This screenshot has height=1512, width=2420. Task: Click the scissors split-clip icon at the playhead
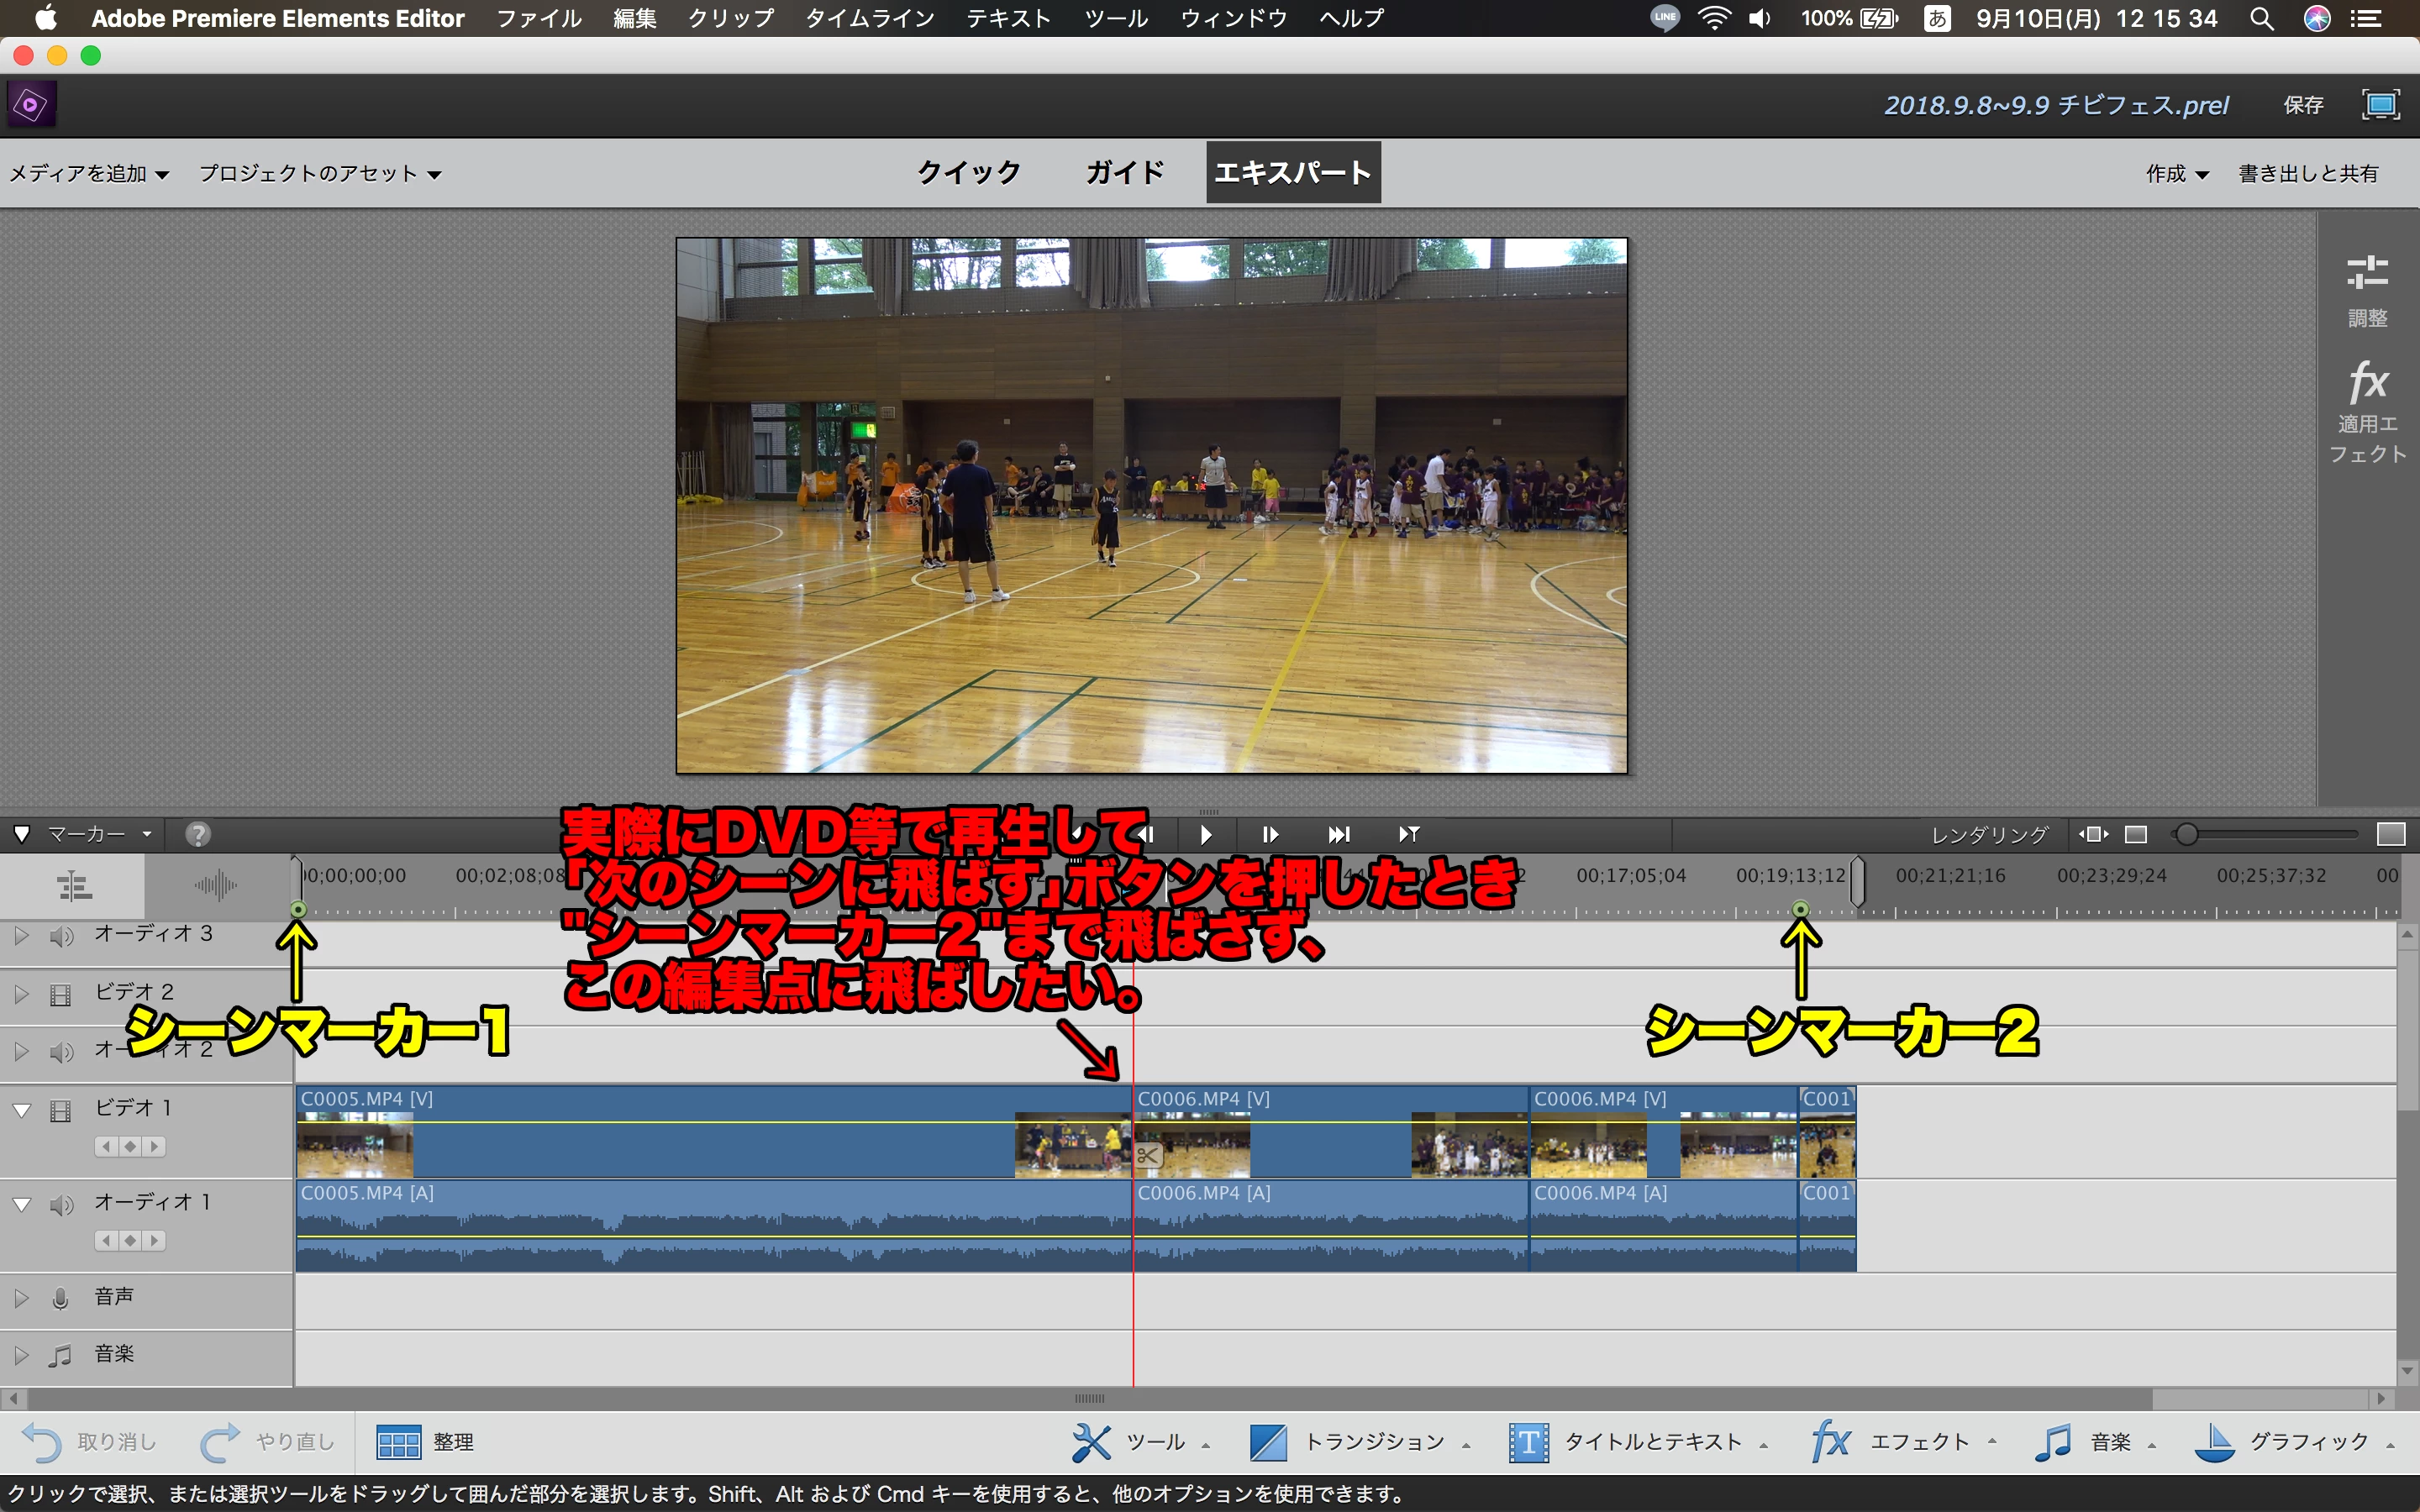(x=1148, y=1156)
